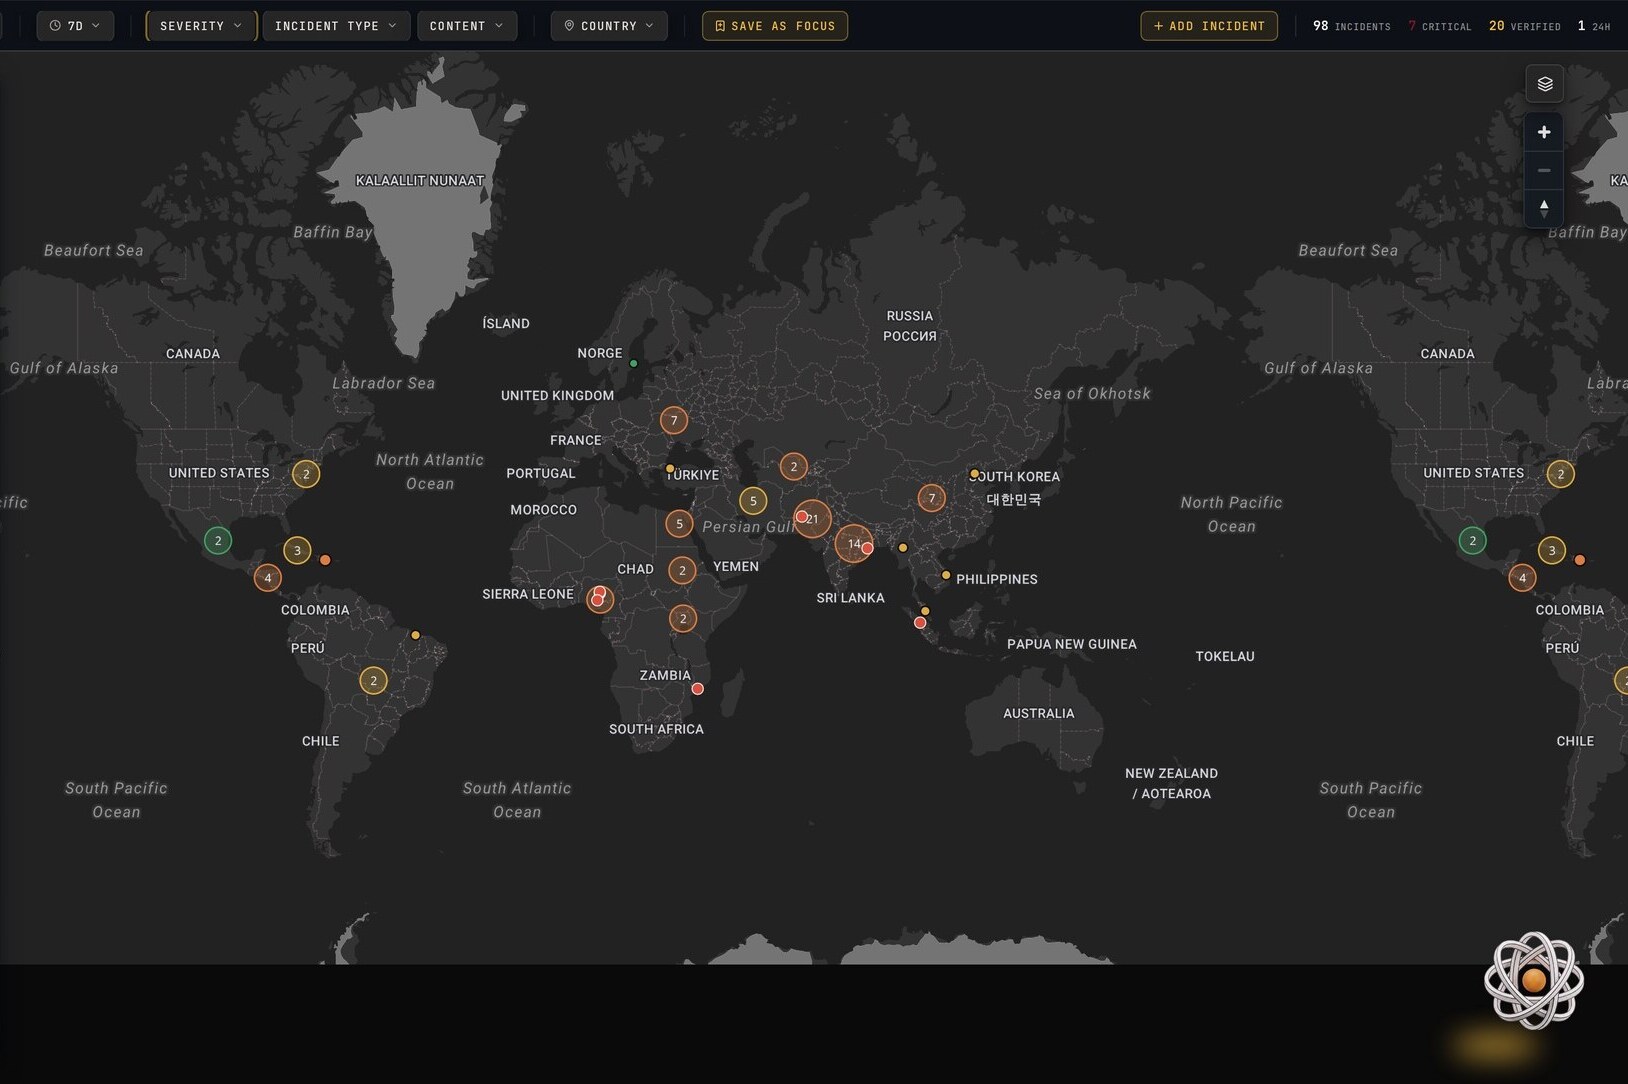Click the Add Incident button

(1209, 26)
